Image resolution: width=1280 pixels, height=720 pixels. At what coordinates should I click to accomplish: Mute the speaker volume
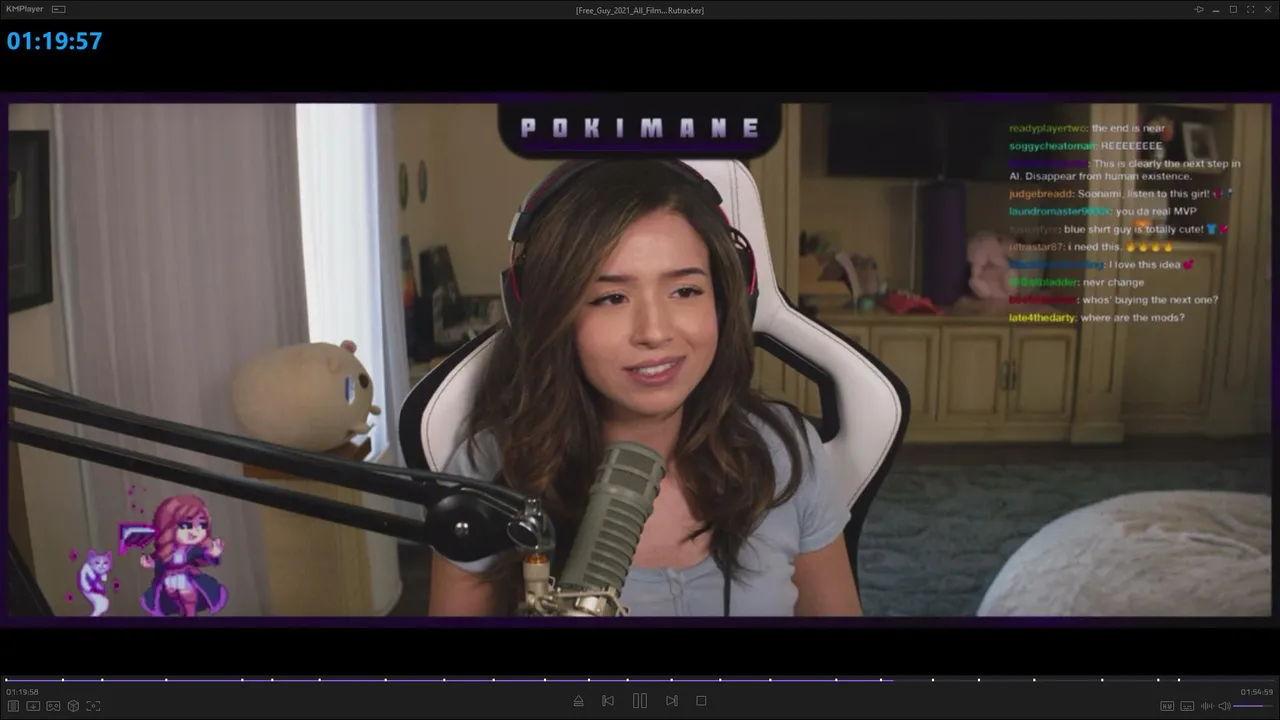click(x=1224, y=706)
